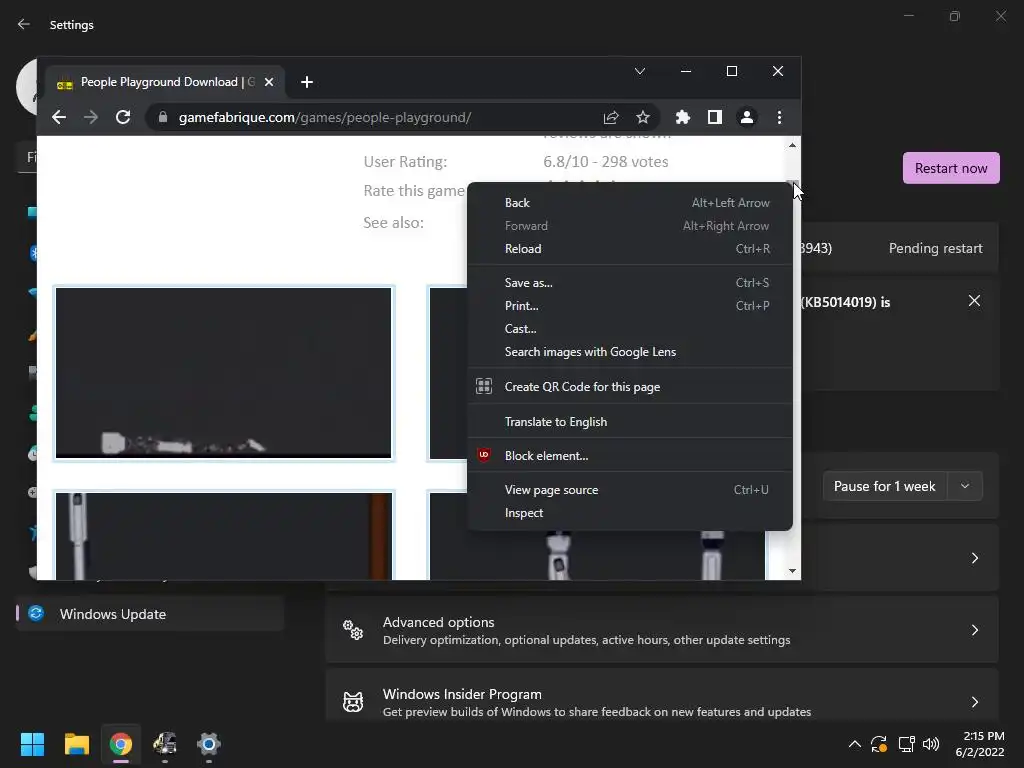Open Chrome extensions puzzle icon
This screenshot has width=1024, height=768.
682,118
